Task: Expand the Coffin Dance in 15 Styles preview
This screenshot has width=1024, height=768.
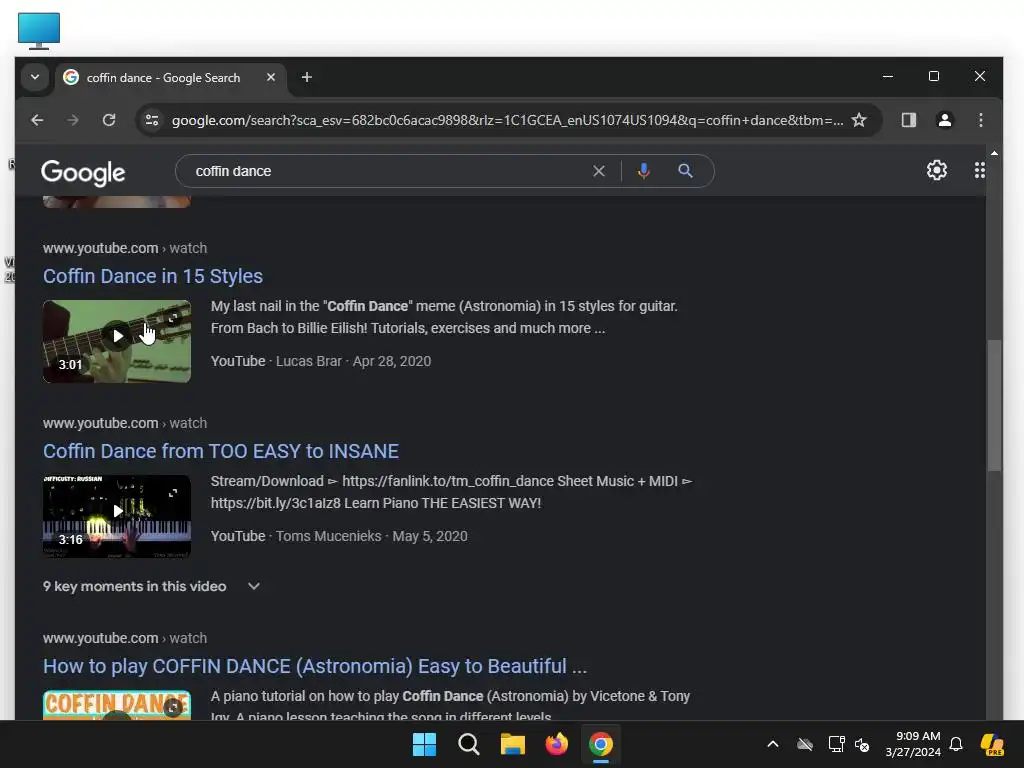Action: [173, 318]
